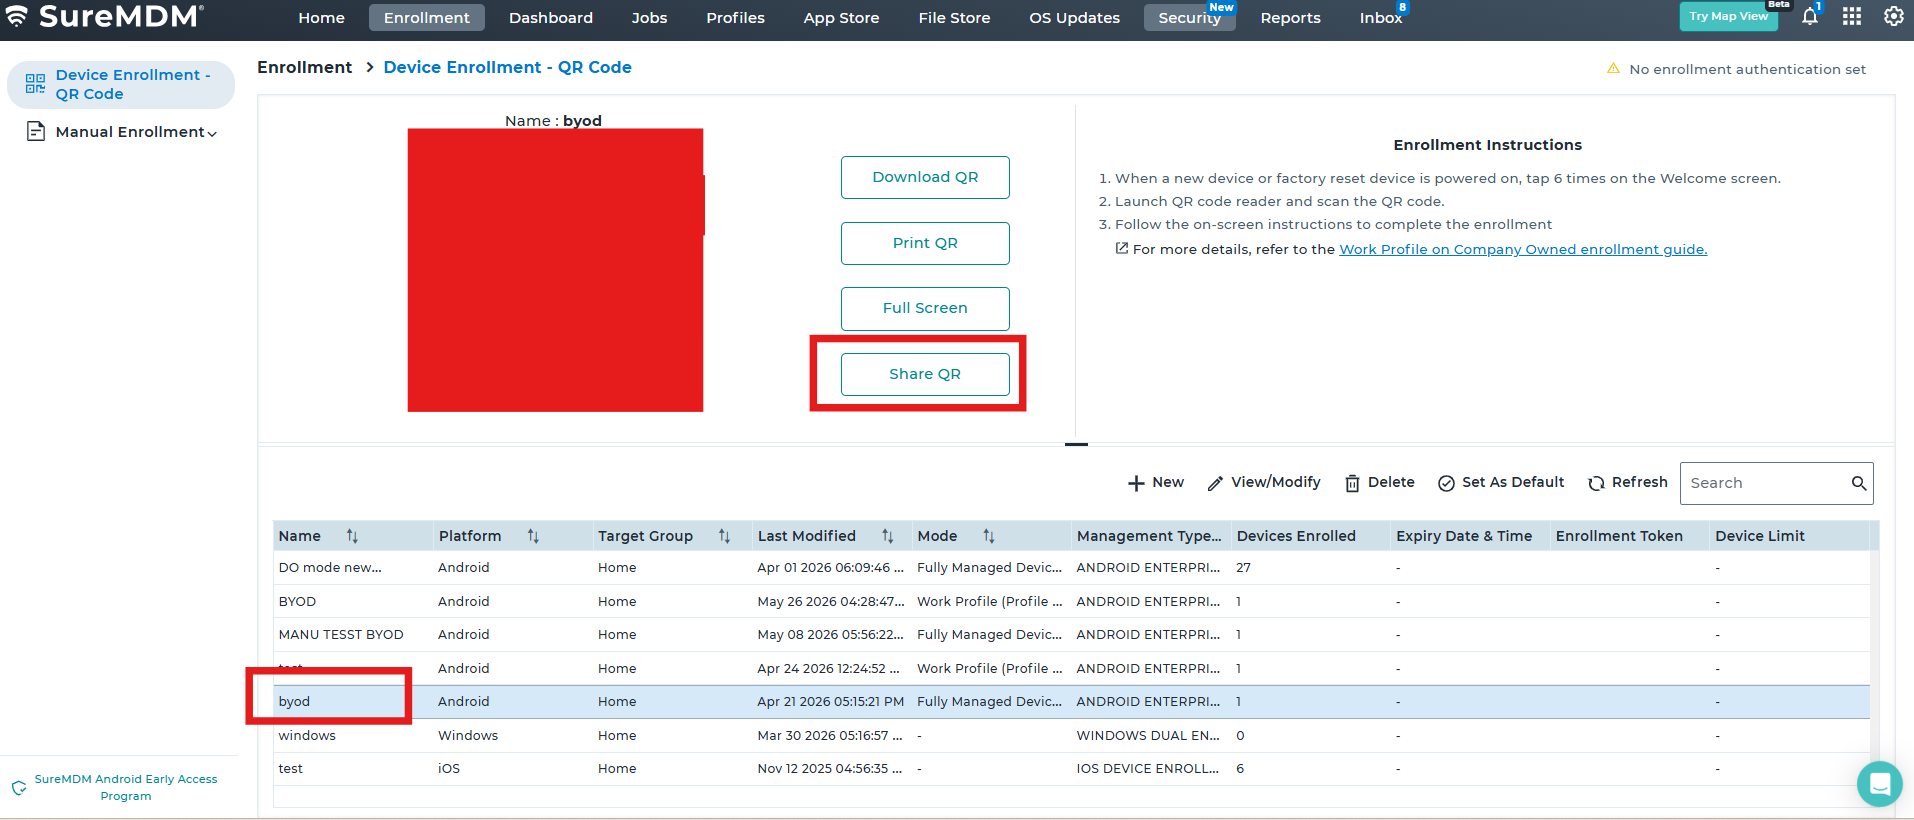Screen dimensions: 1914x820
Task: Go to Profiles tab
Action: pos(735,18)
